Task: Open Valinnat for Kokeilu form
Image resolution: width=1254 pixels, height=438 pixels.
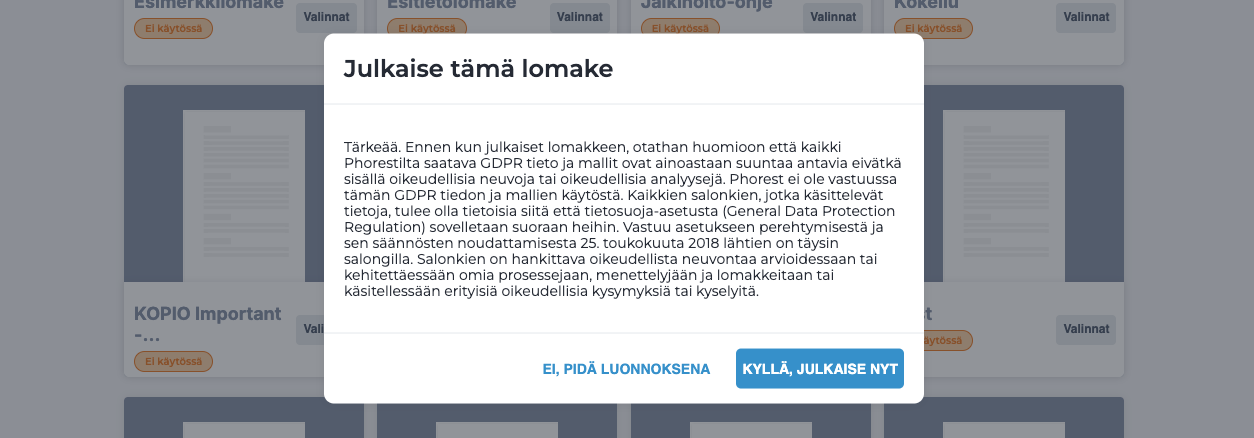Action: pyautogui.click(x=1085, y=17)
